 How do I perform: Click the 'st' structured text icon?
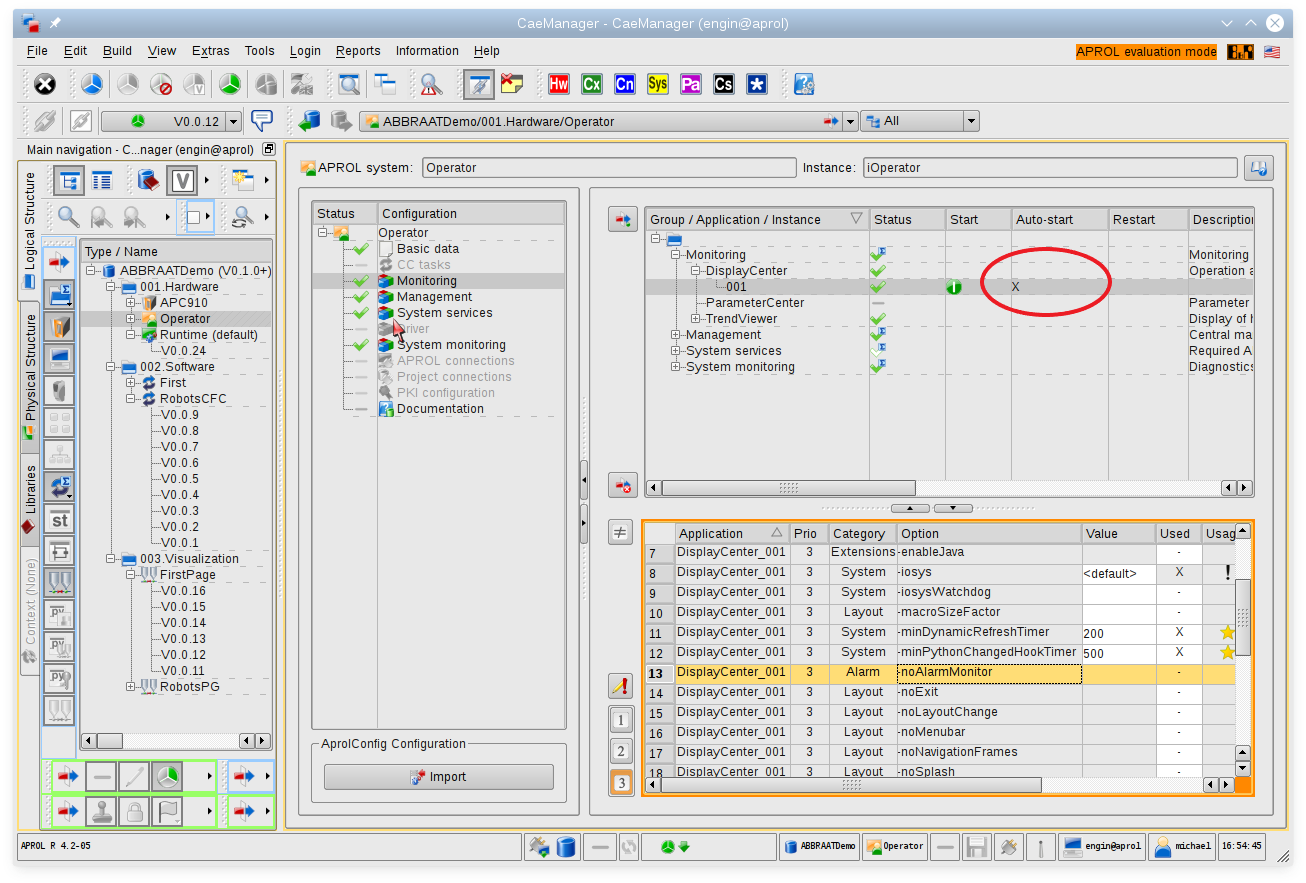click(x=59, y=520)
